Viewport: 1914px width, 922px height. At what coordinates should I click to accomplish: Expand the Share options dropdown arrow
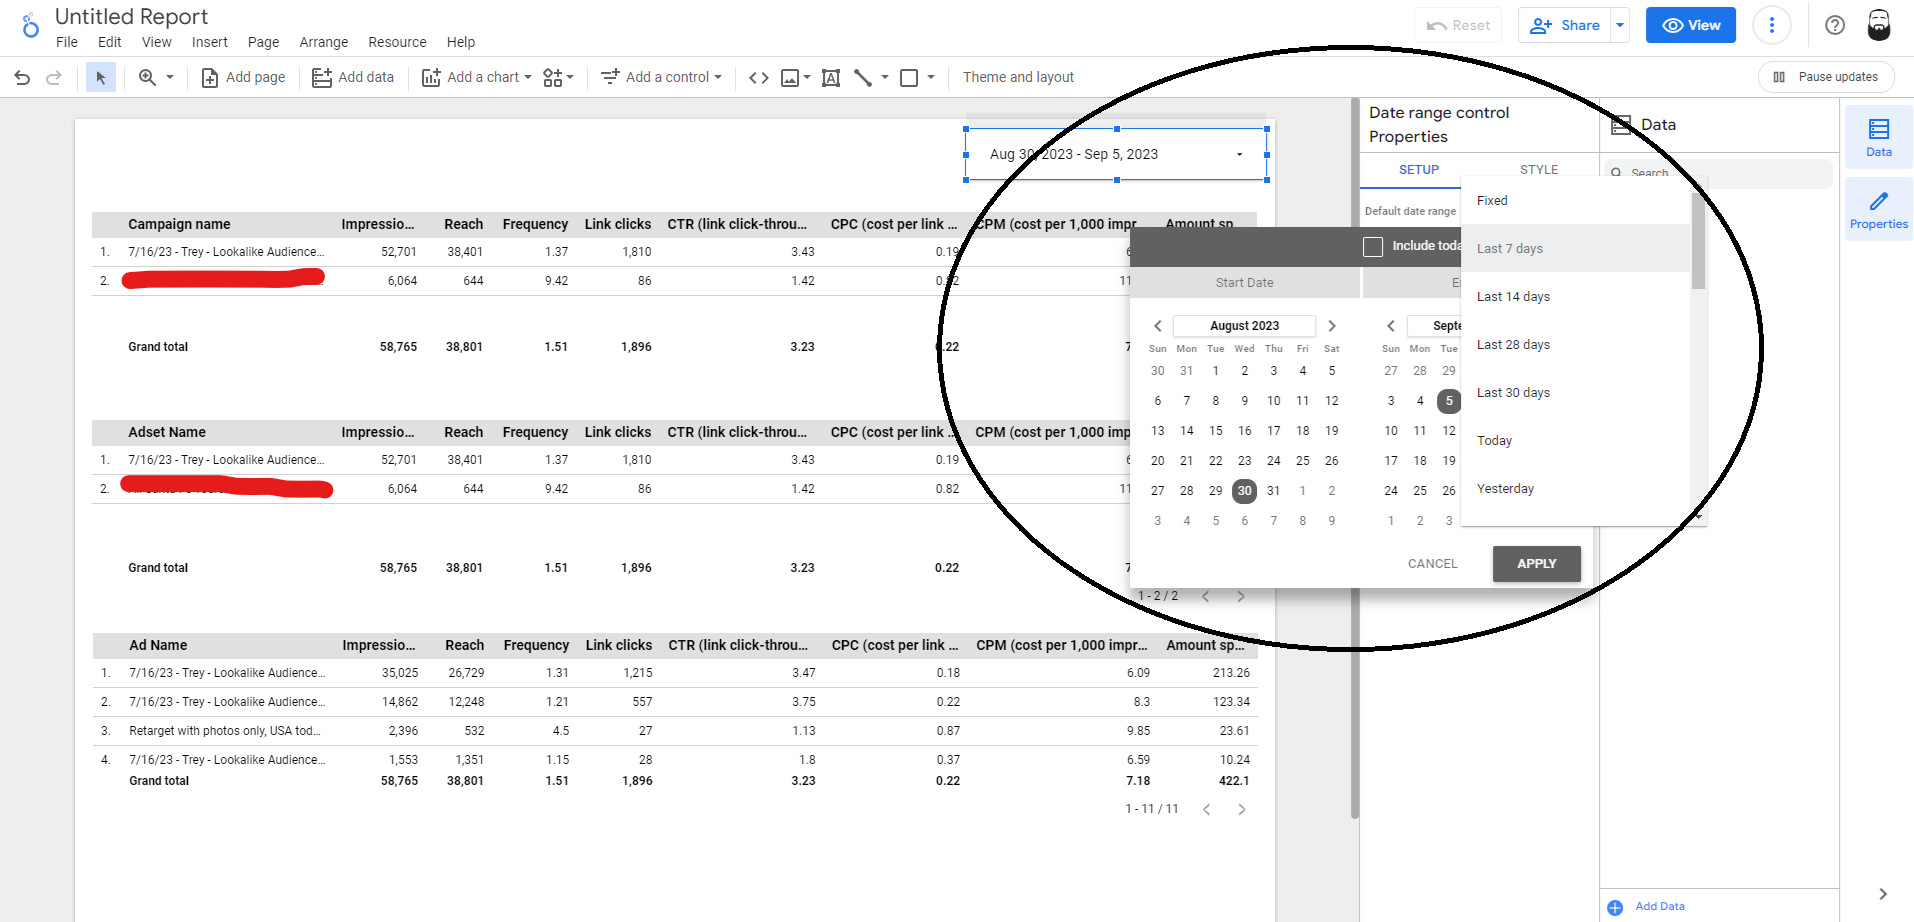(1620, 25)
